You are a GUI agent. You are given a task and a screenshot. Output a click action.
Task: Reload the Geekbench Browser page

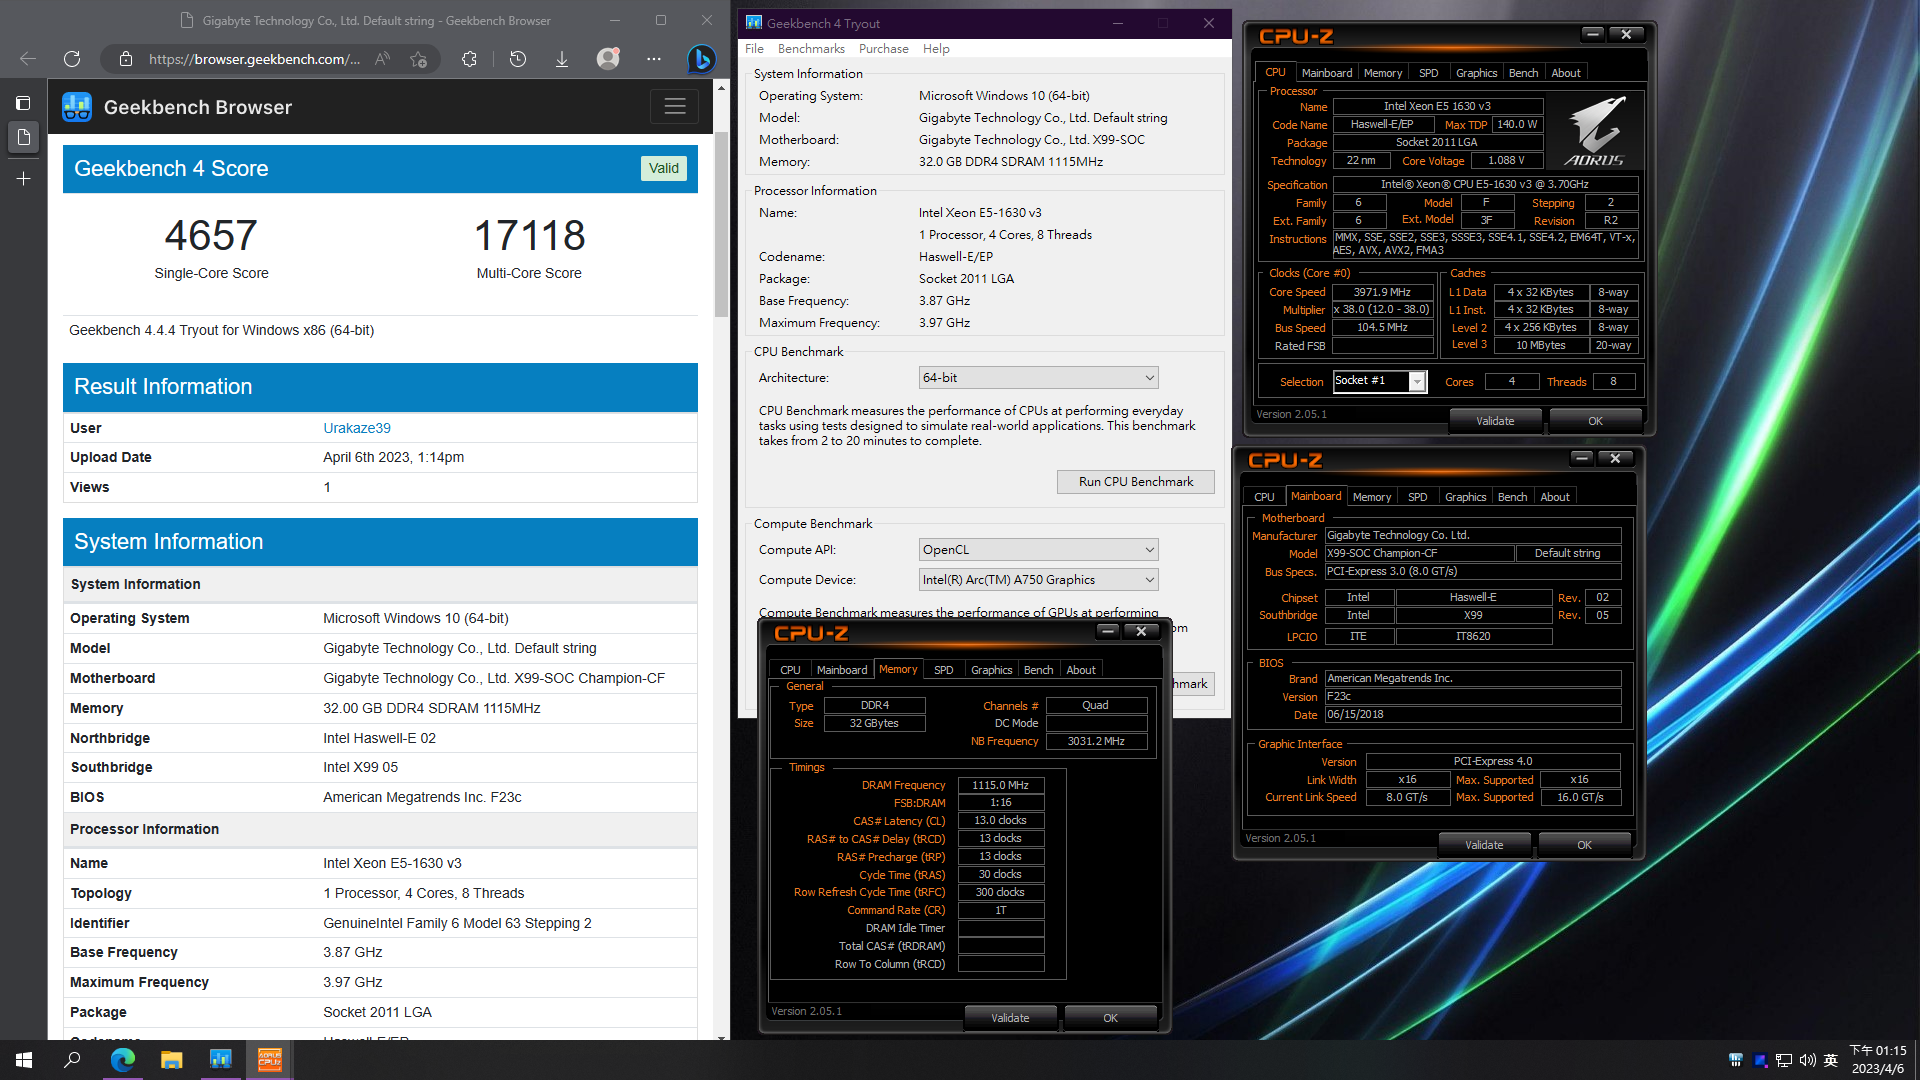[72, 59]
